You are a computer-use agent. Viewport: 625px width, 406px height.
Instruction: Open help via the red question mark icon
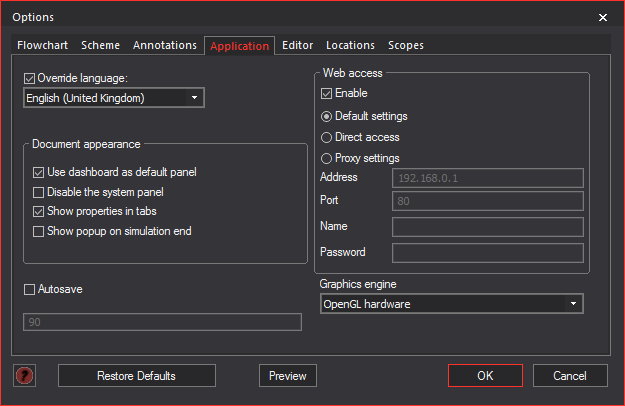(x=24, y=375)
